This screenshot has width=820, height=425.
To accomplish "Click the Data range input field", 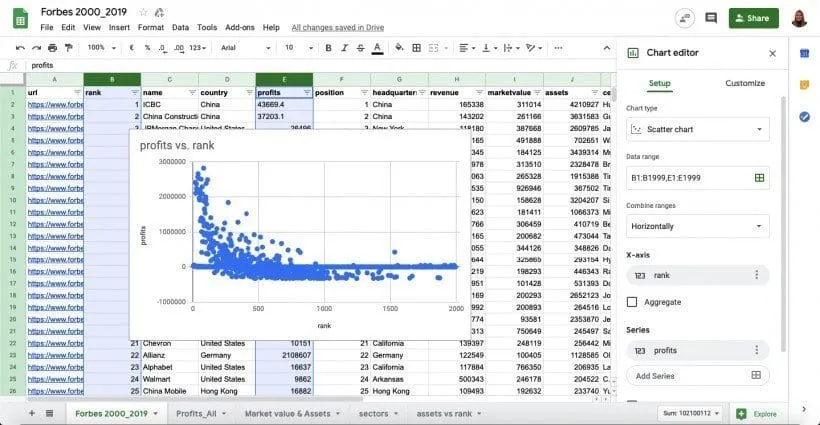I will tap(698, 178).
